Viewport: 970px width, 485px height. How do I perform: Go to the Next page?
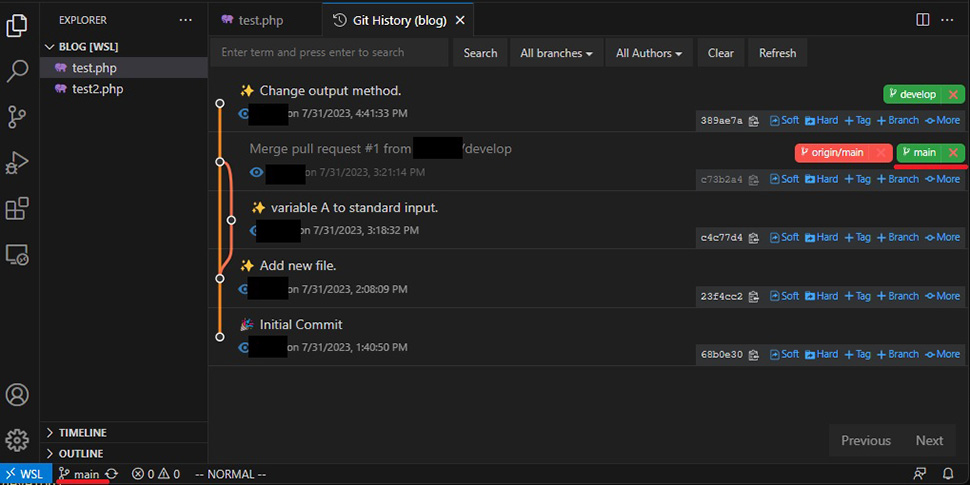[x=929, y=440]
